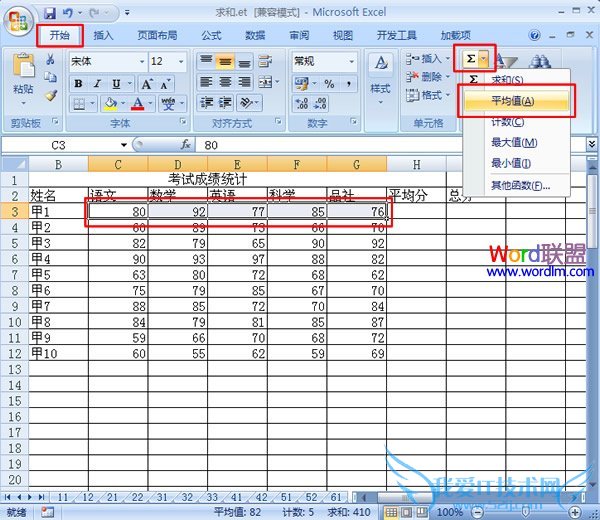Click the Copy icon
Image resolution: width=600 pixels, height=520 pixels.
[x=50, y=77]
